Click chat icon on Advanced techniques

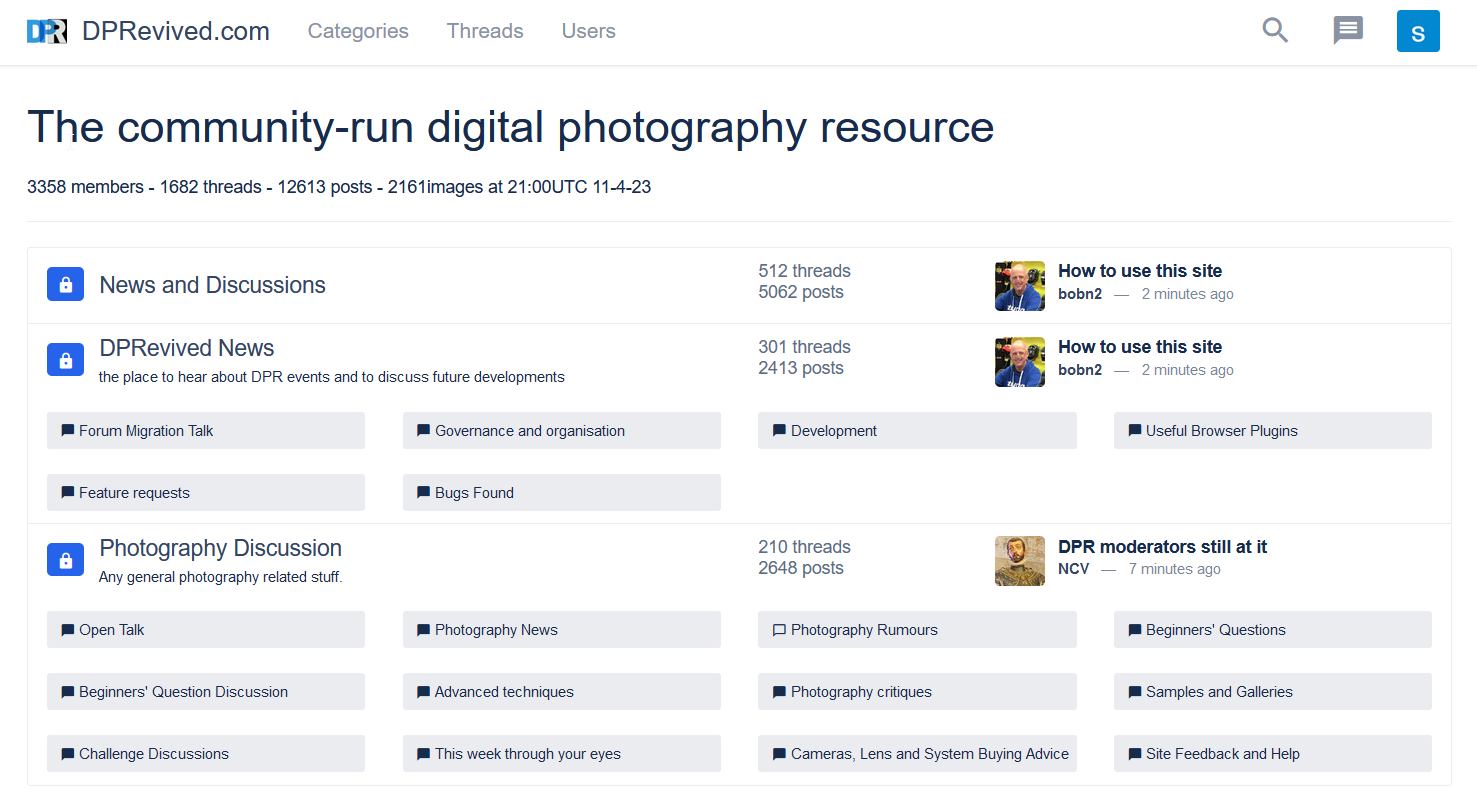click(424, 692)
